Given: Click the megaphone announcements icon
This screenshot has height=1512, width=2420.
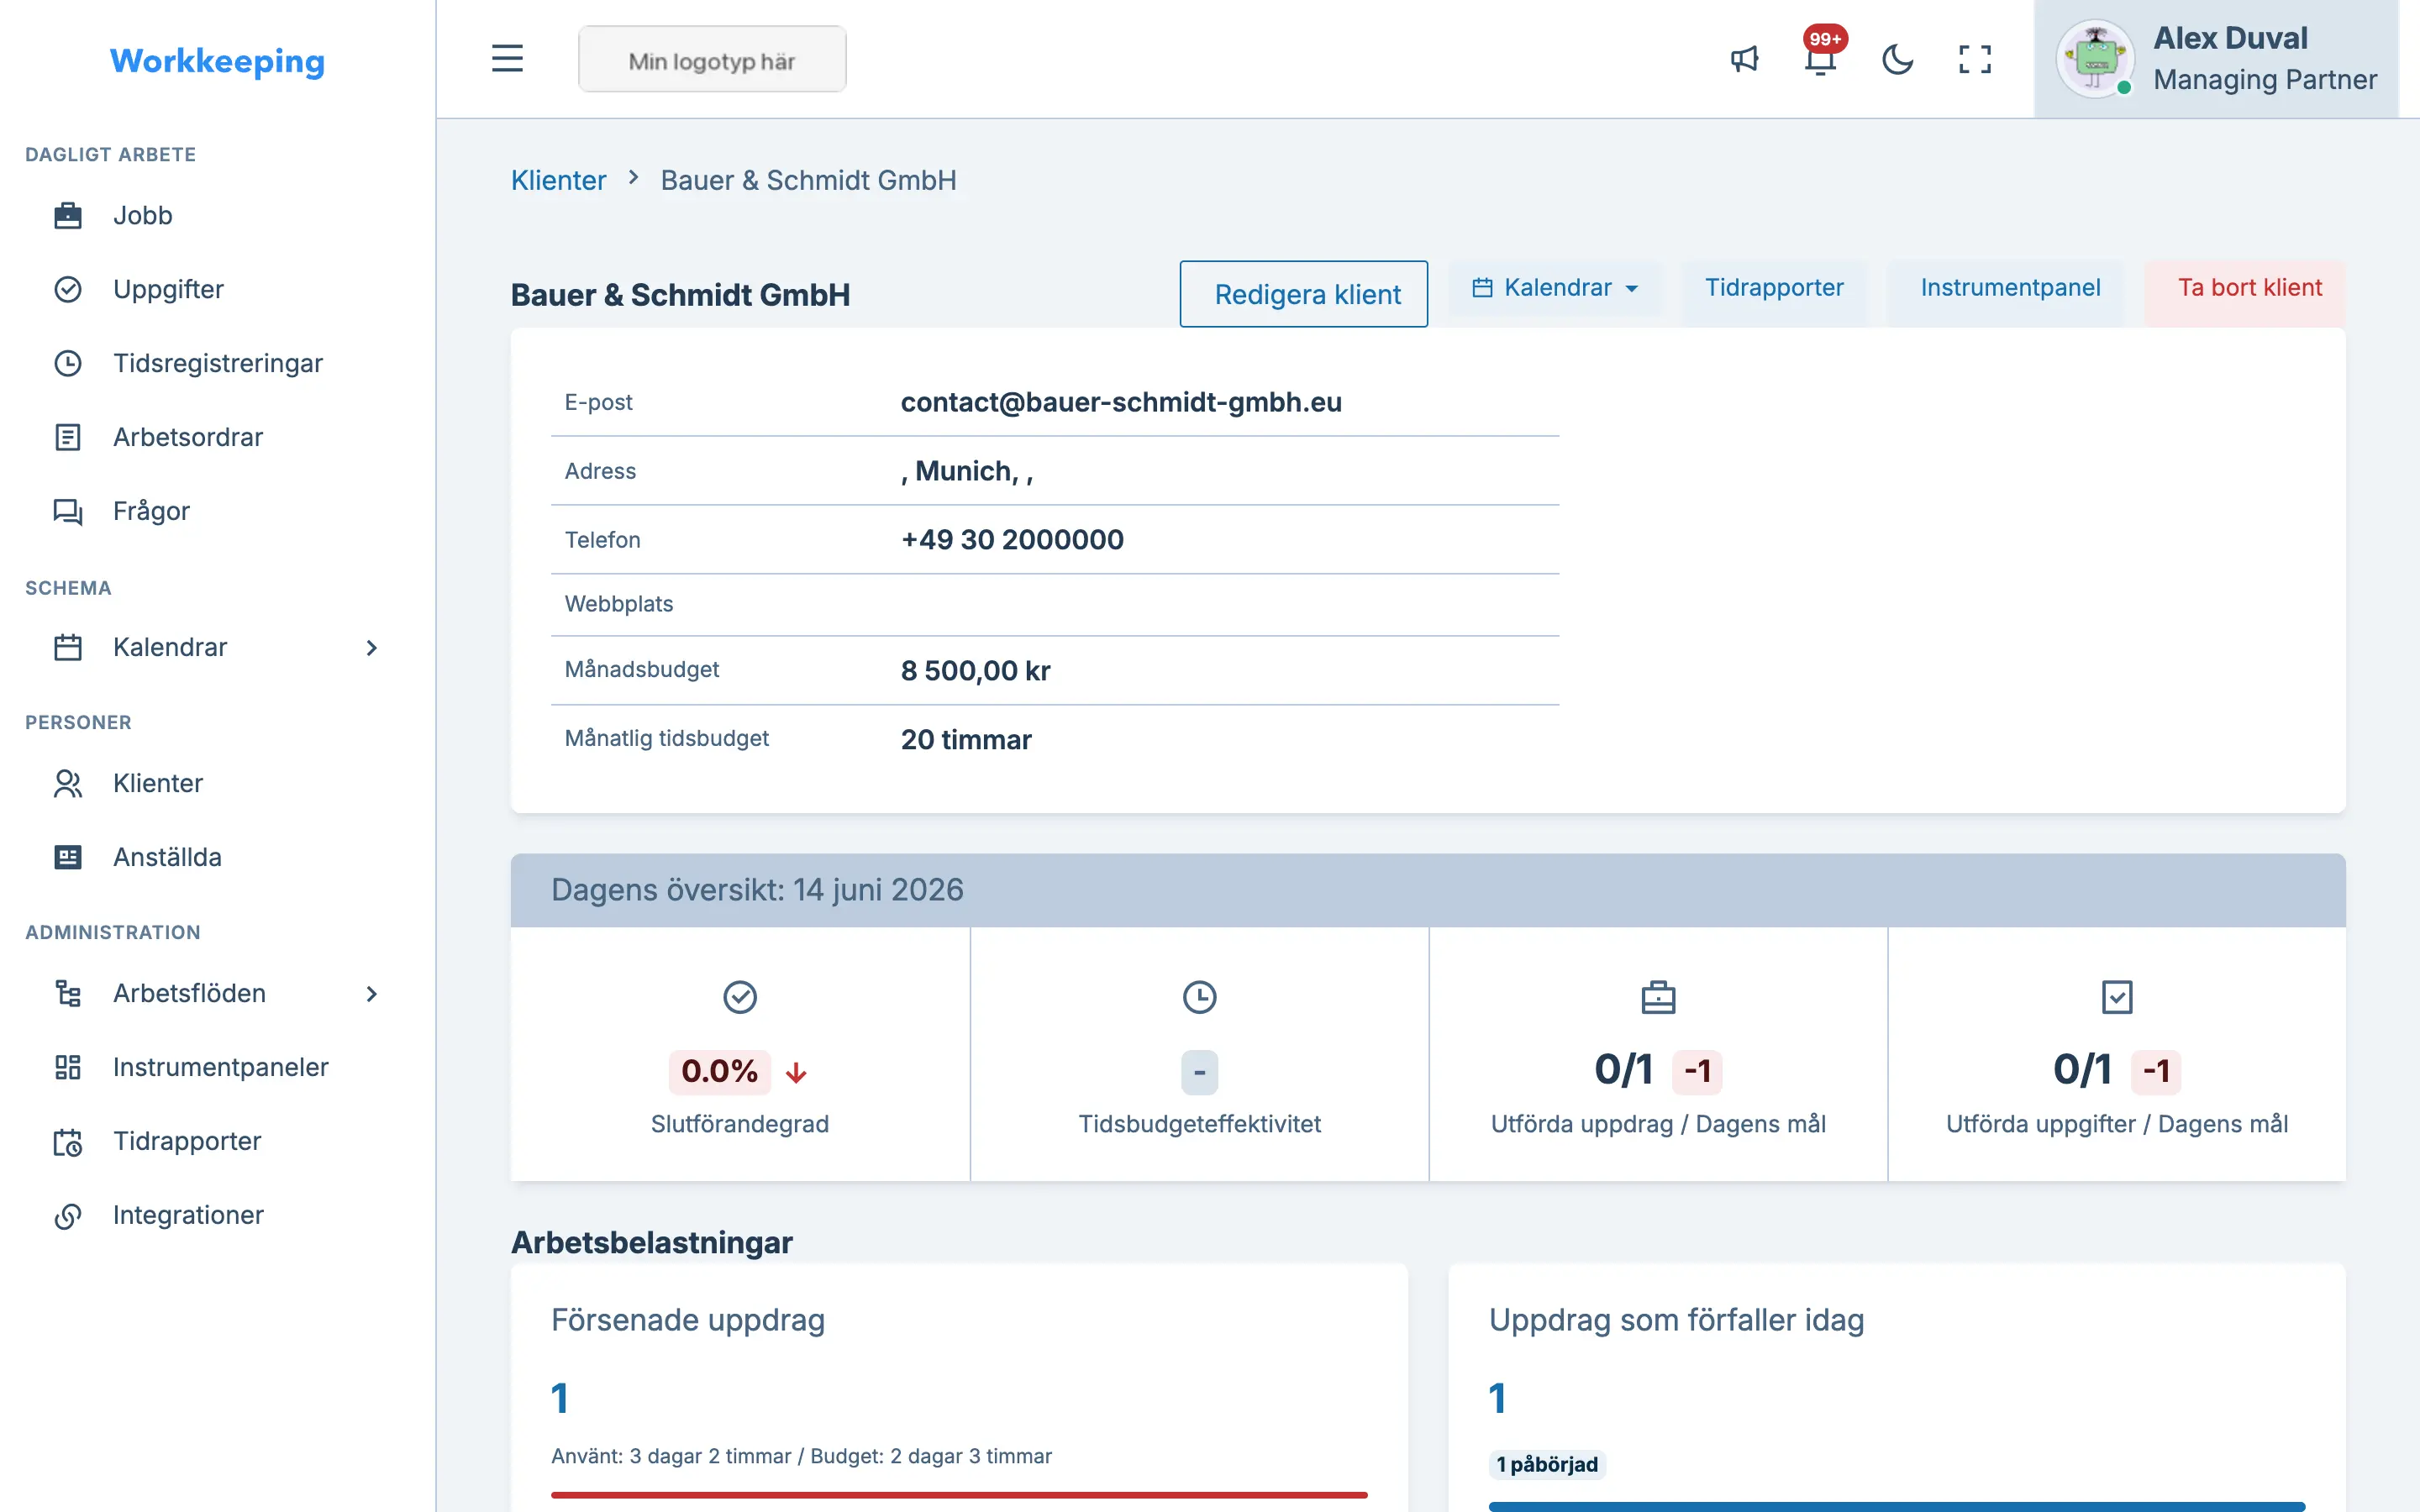Looking at the screenshot, I should [x=1744, y=59].
